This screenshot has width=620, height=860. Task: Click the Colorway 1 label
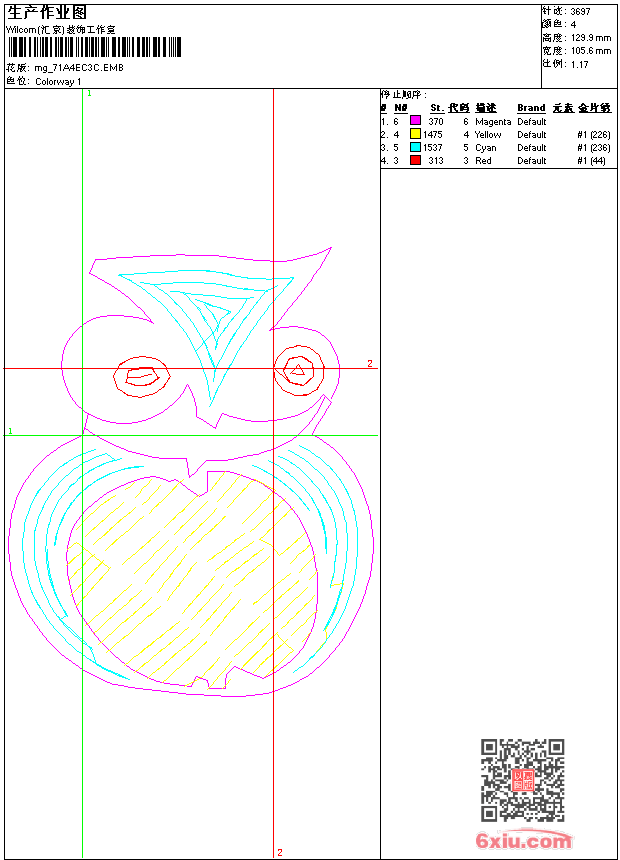[x=58, y=82]
